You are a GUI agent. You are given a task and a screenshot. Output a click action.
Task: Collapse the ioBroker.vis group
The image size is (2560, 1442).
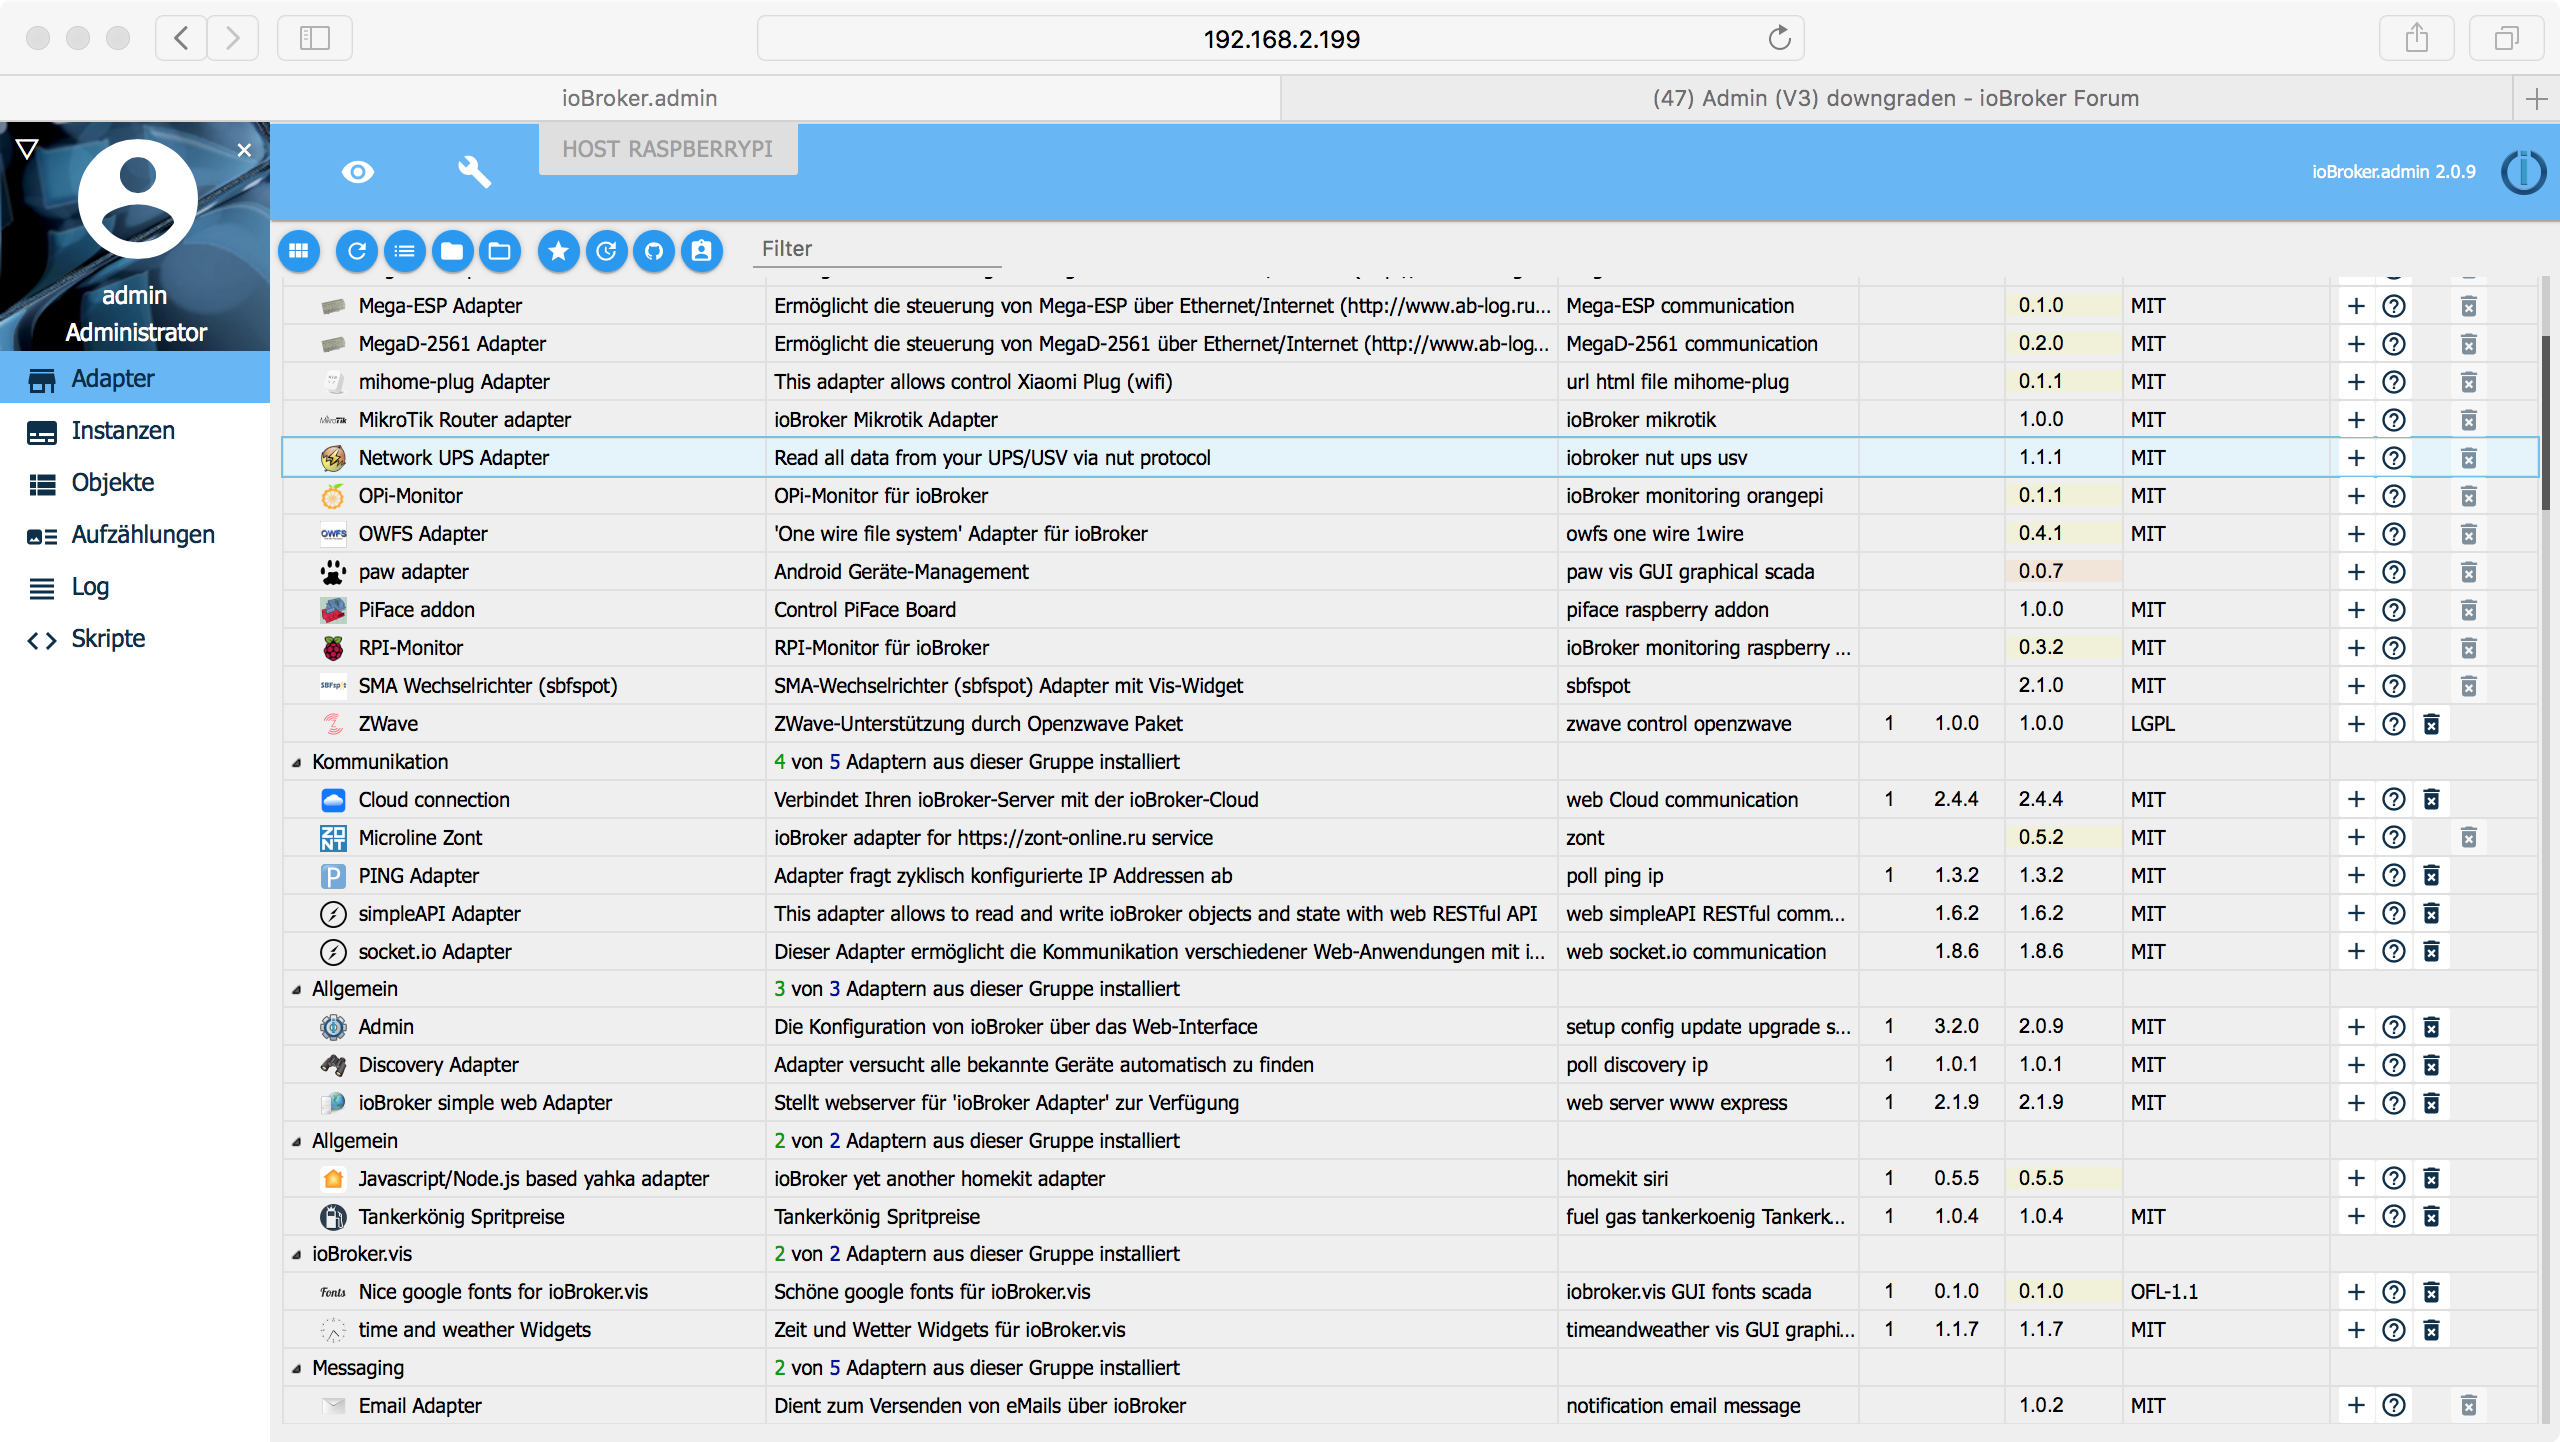pos(297,1255)
